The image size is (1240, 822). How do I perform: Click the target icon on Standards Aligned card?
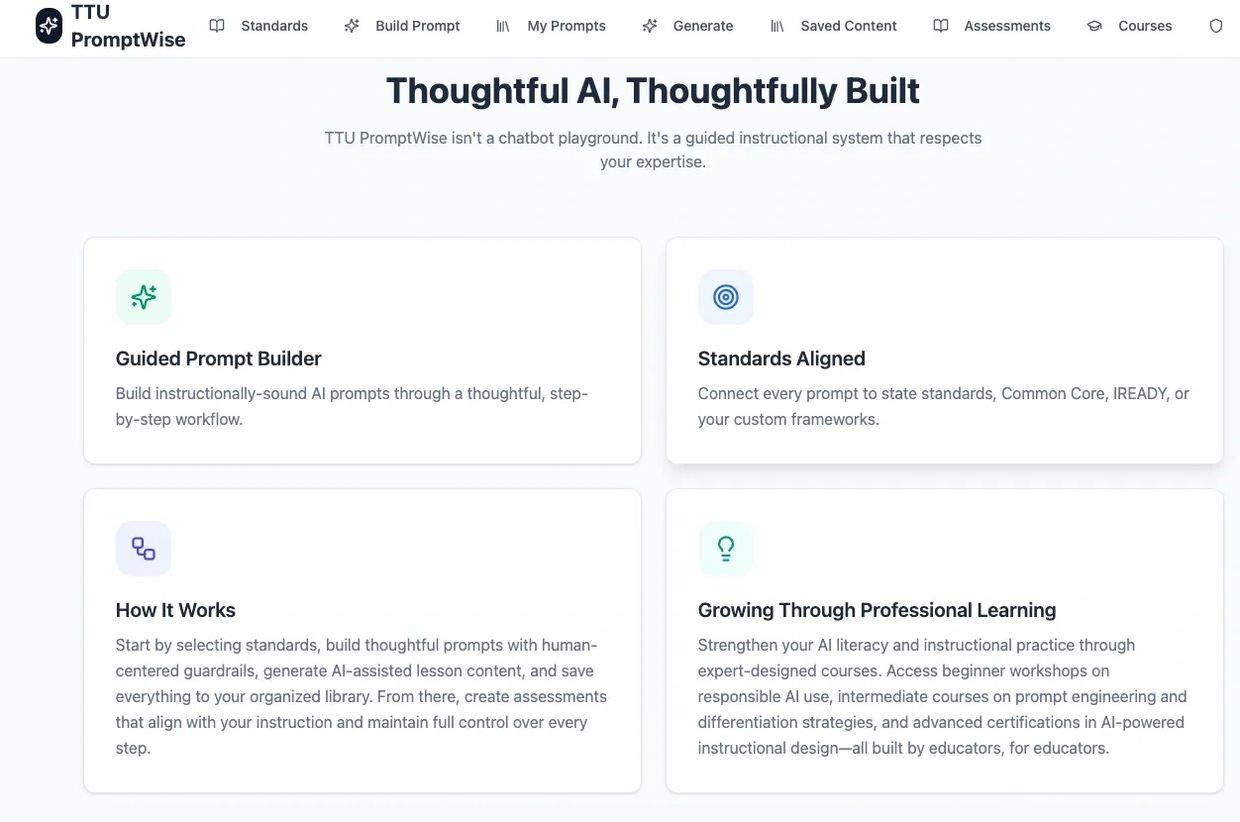tap(725, 297)
